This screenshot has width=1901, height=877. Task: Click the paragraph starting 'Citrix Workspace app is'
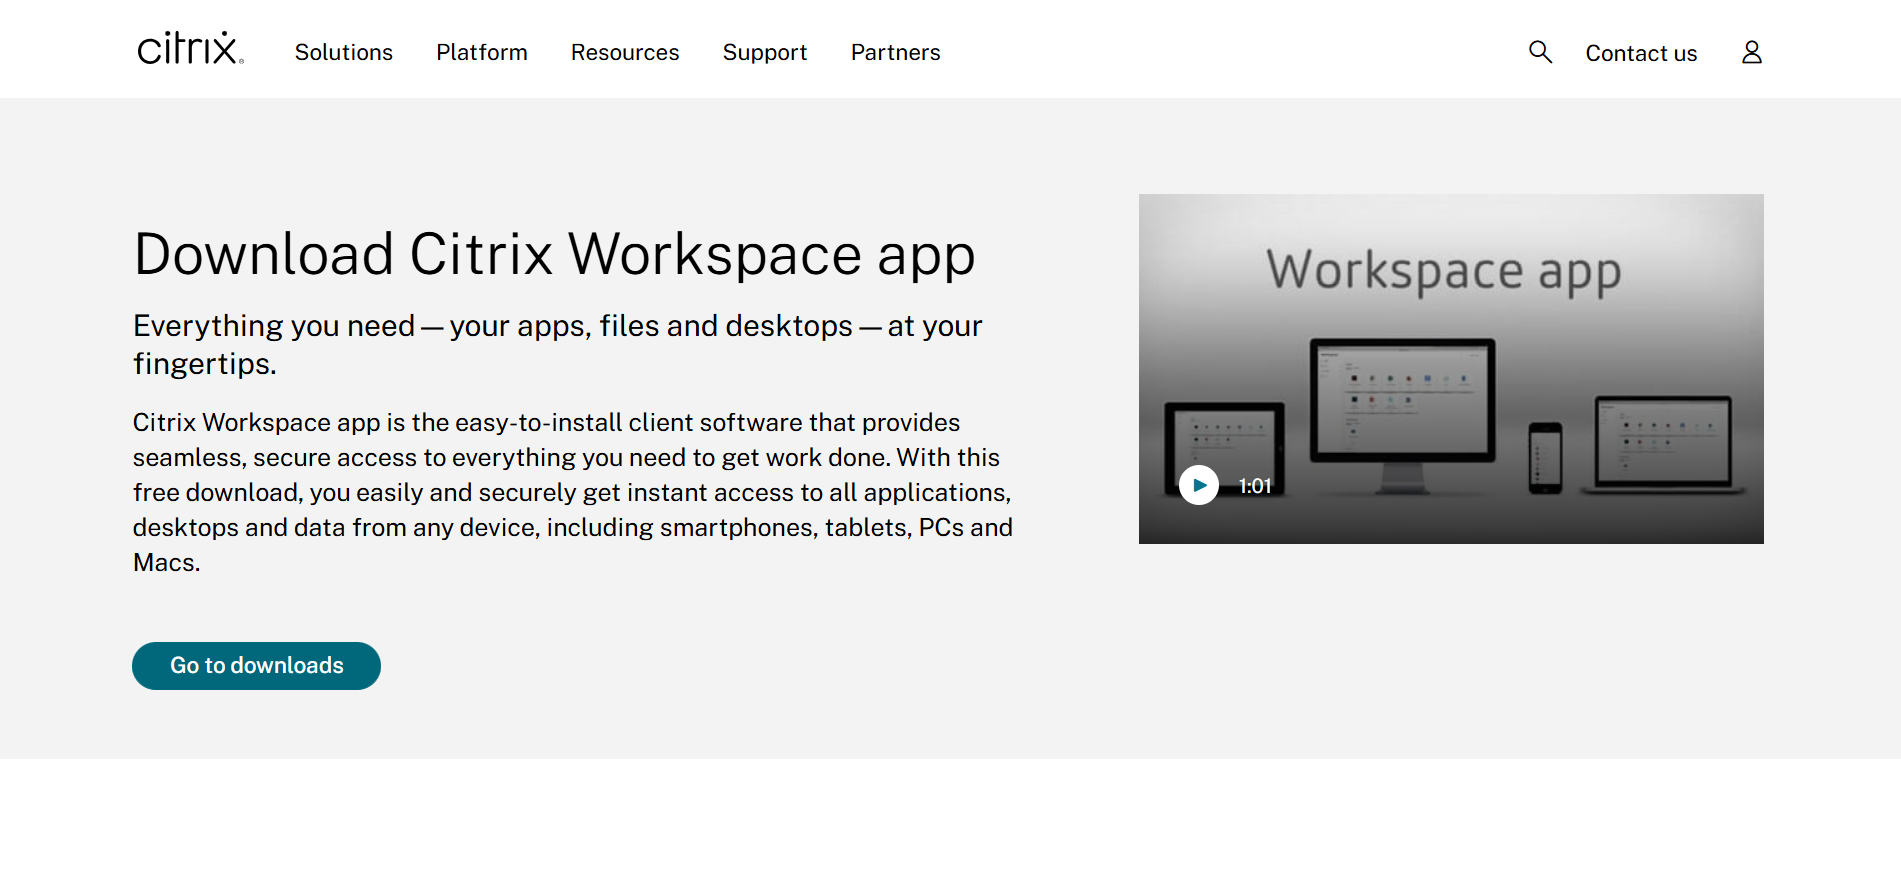[x=573, y=492]
